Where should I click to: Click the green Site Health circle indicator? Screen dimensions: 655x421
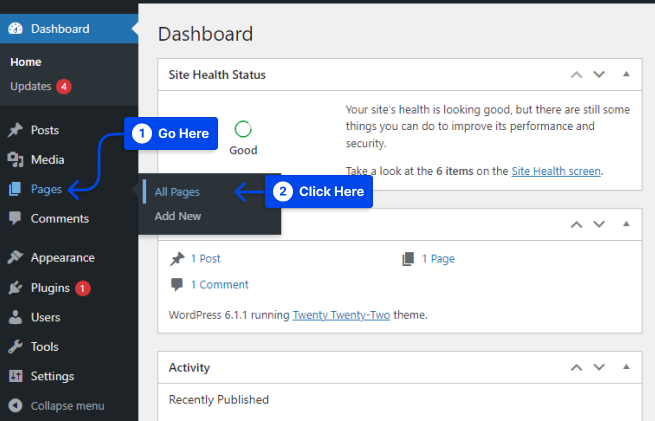point(243,129)
